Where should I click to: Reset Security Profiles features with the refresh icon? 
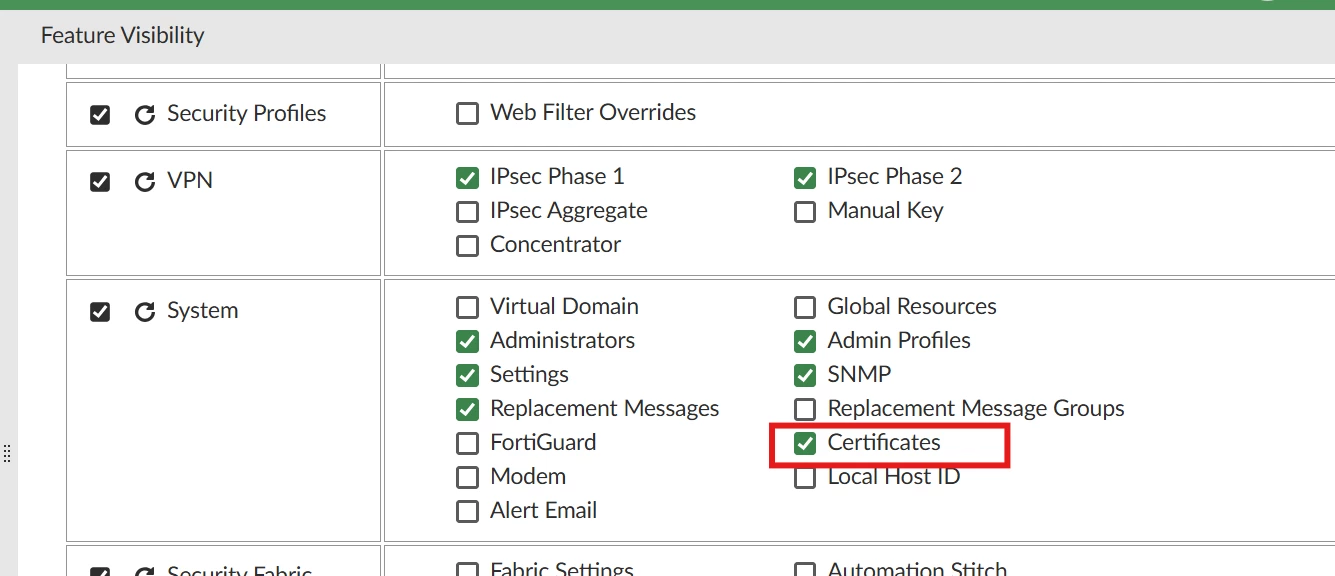(145, 115)
